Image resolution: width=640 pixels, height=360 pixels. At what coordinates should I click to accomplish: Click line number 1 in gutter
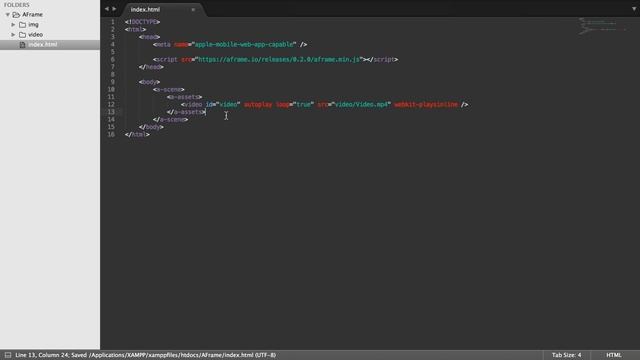tap(113, 22)
